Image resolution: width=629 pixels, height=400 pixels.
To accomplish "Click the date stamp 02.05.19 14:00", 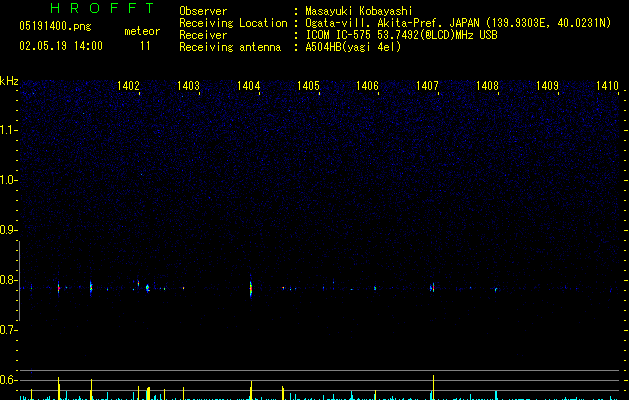I will coord(61,46).
